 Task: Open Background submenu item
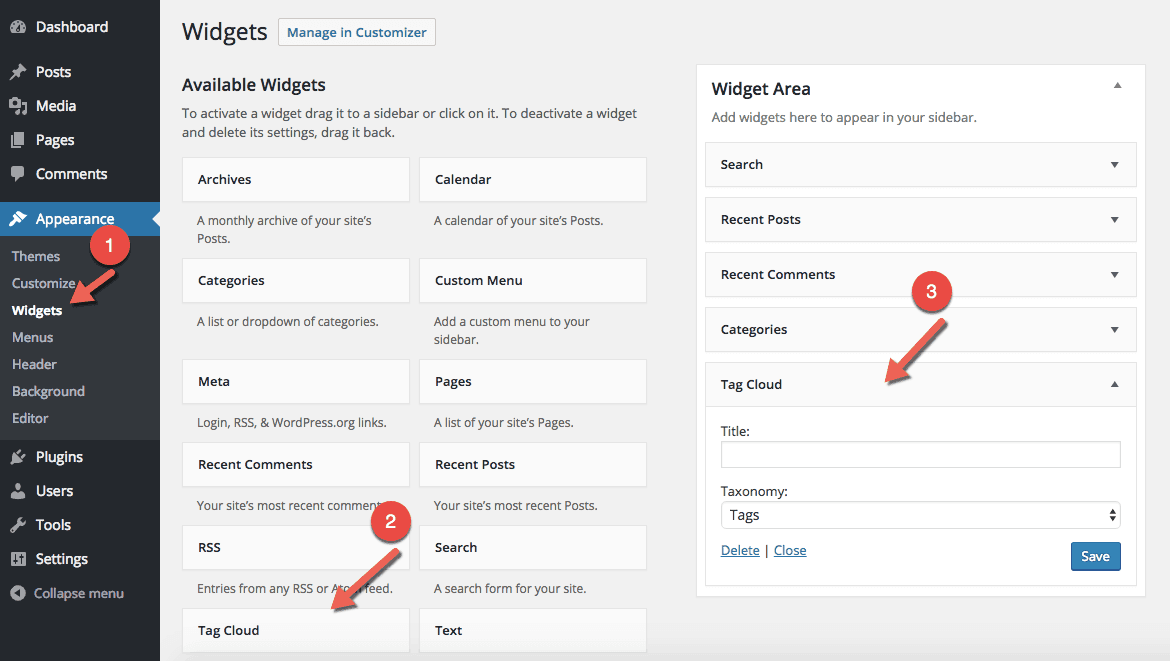(x=49, y=391)
